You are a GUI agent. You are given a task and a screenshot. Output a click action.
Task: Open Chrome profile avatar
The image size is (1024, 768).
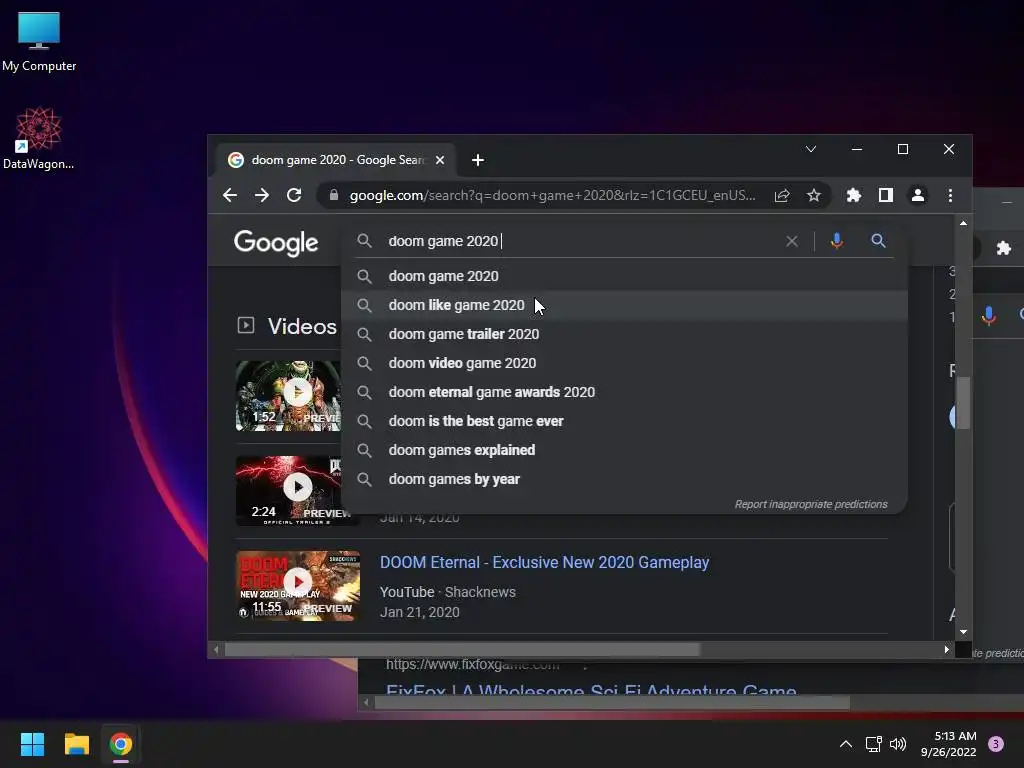918,195
